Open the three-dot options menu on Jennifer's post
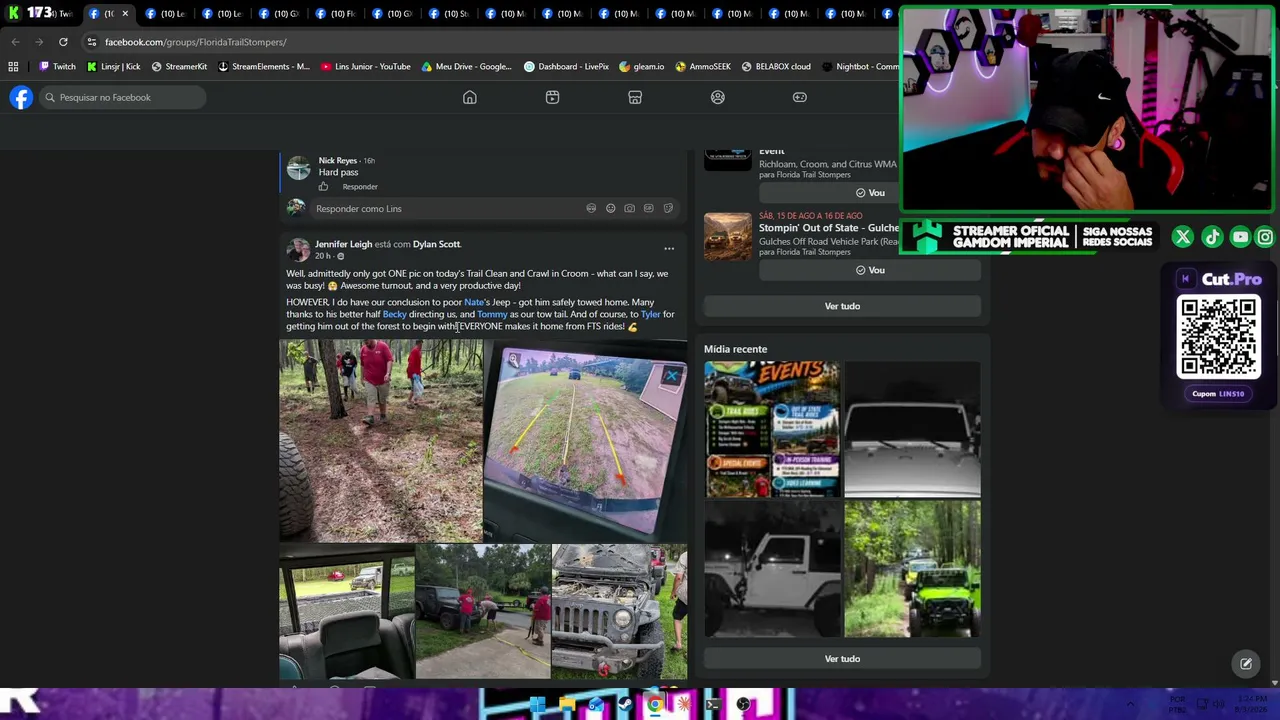 pyautogui.click(x=669, y=249)
